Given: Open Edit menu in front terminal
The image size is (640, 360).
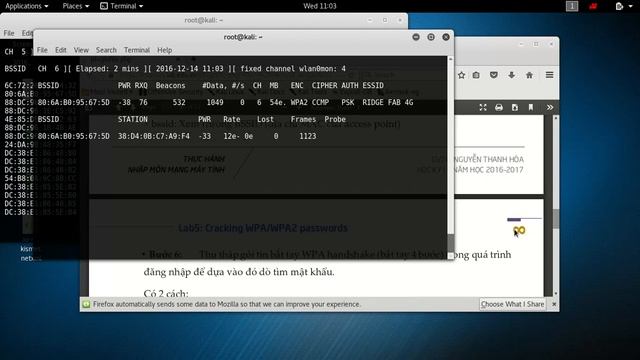Looking at the screenshot, I should tap(60, 50).
